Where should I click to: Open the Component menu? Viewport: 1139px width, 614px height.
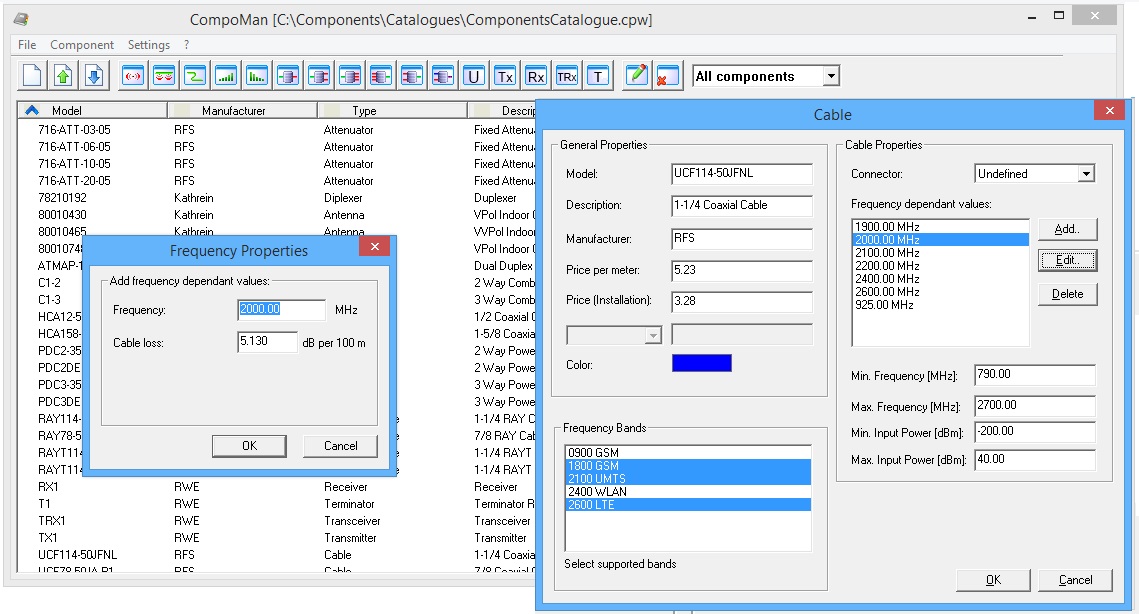[82, 45]
